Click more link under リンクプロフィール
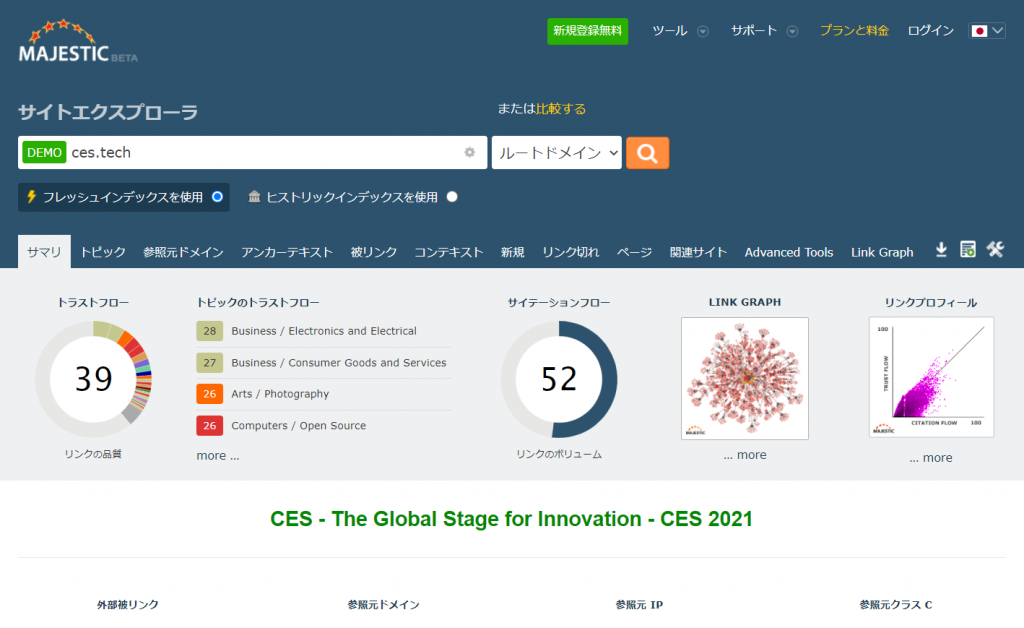The image size is (1024, 628). click(x=931, y=458)
